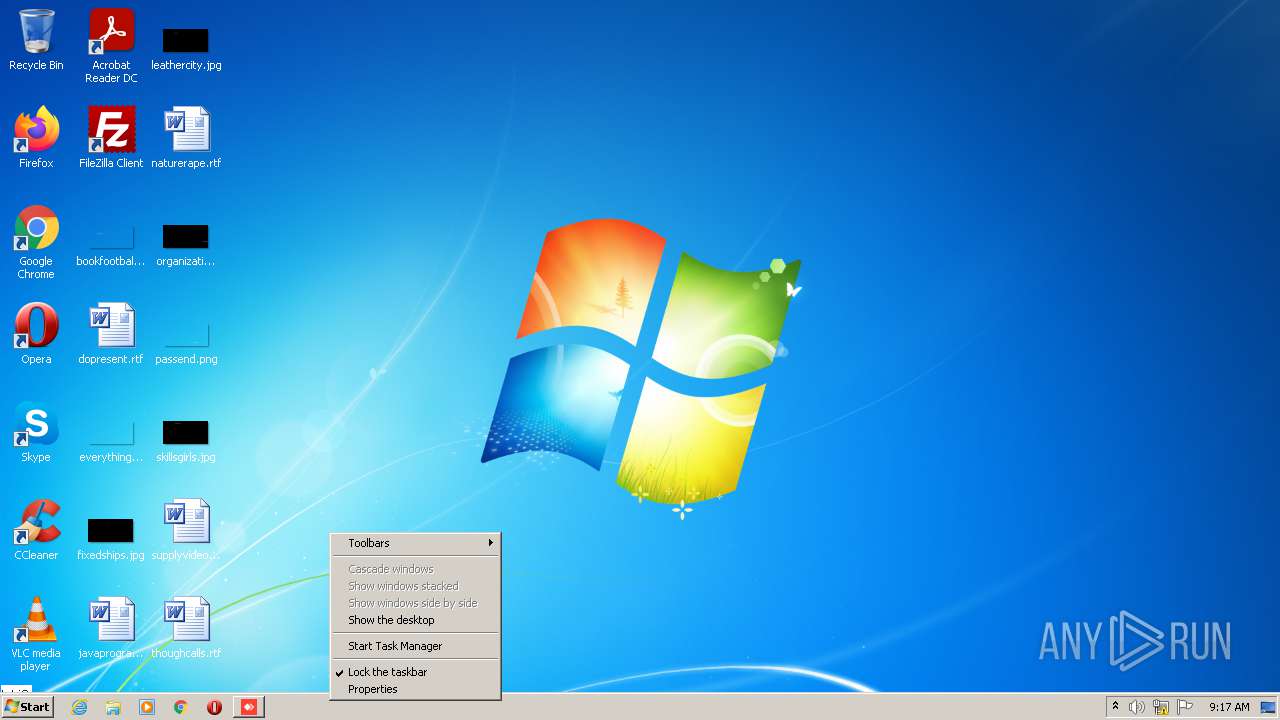
Task: Select the everything... file icon
Action: click(x=111, y=439)
